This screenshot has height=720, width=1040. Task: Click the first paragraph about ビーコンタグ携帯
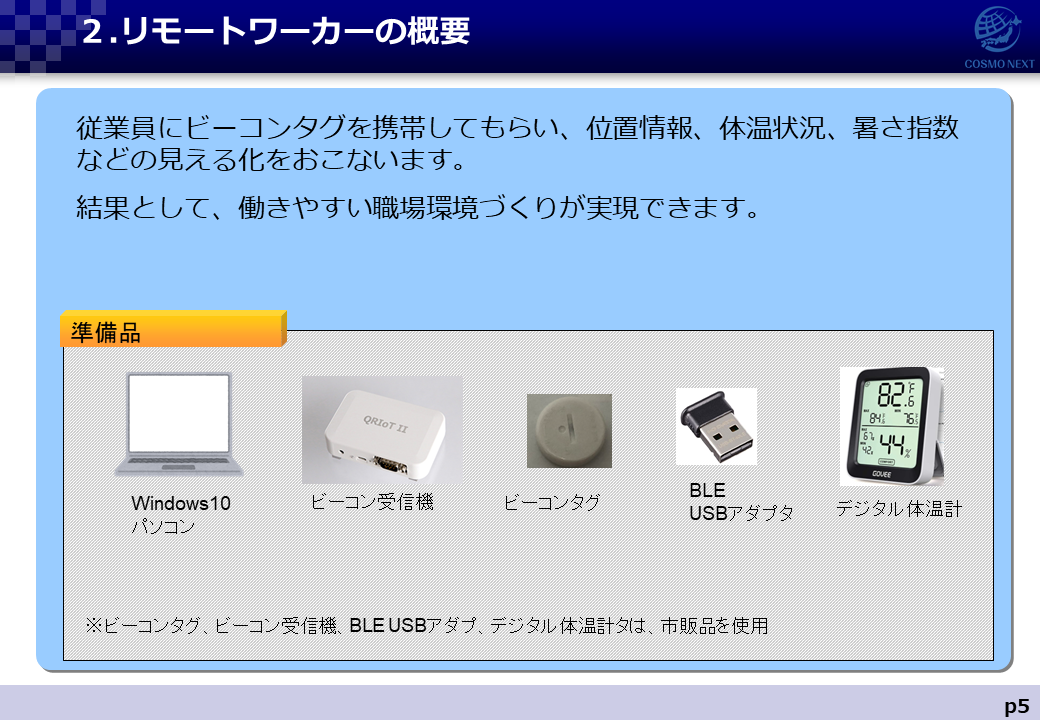coord(517,143)
